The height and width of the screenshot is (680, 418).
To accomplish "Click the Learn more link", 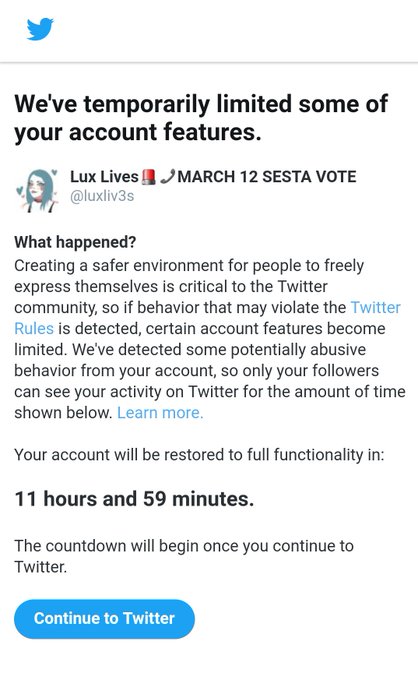I will click(x=160, y=412).
